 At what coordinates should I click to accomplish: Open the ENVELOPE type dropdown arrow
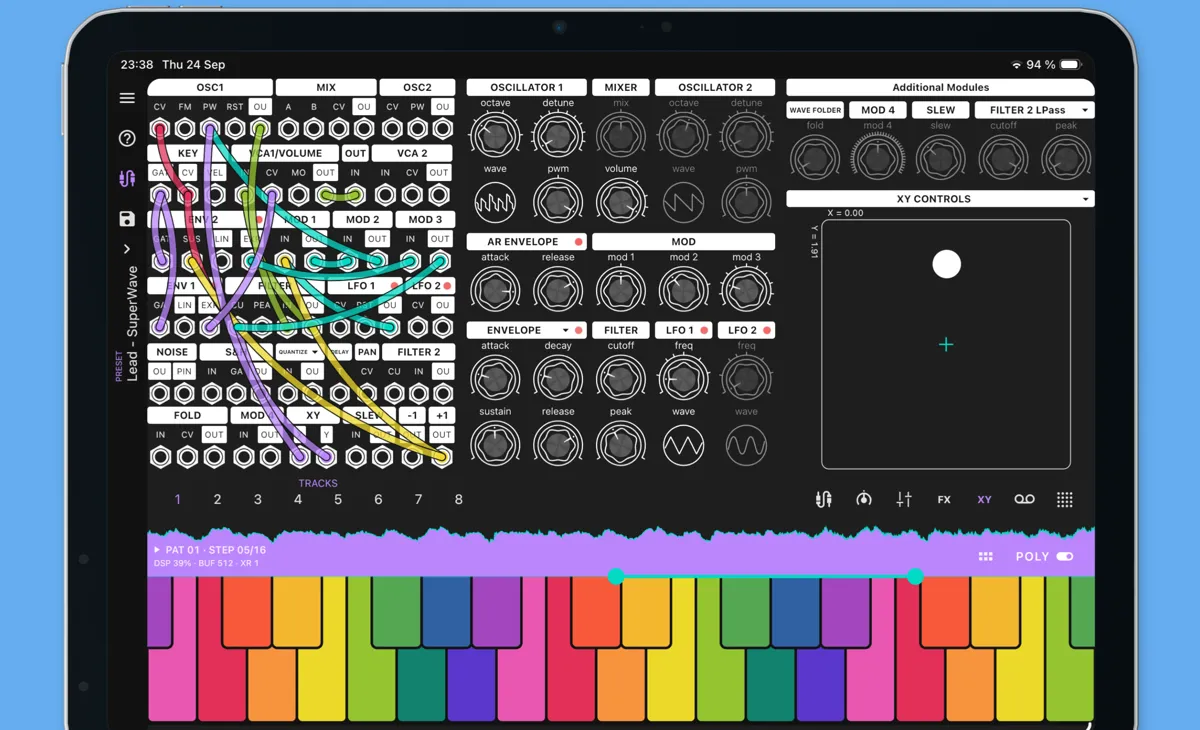tap(565, 330)
